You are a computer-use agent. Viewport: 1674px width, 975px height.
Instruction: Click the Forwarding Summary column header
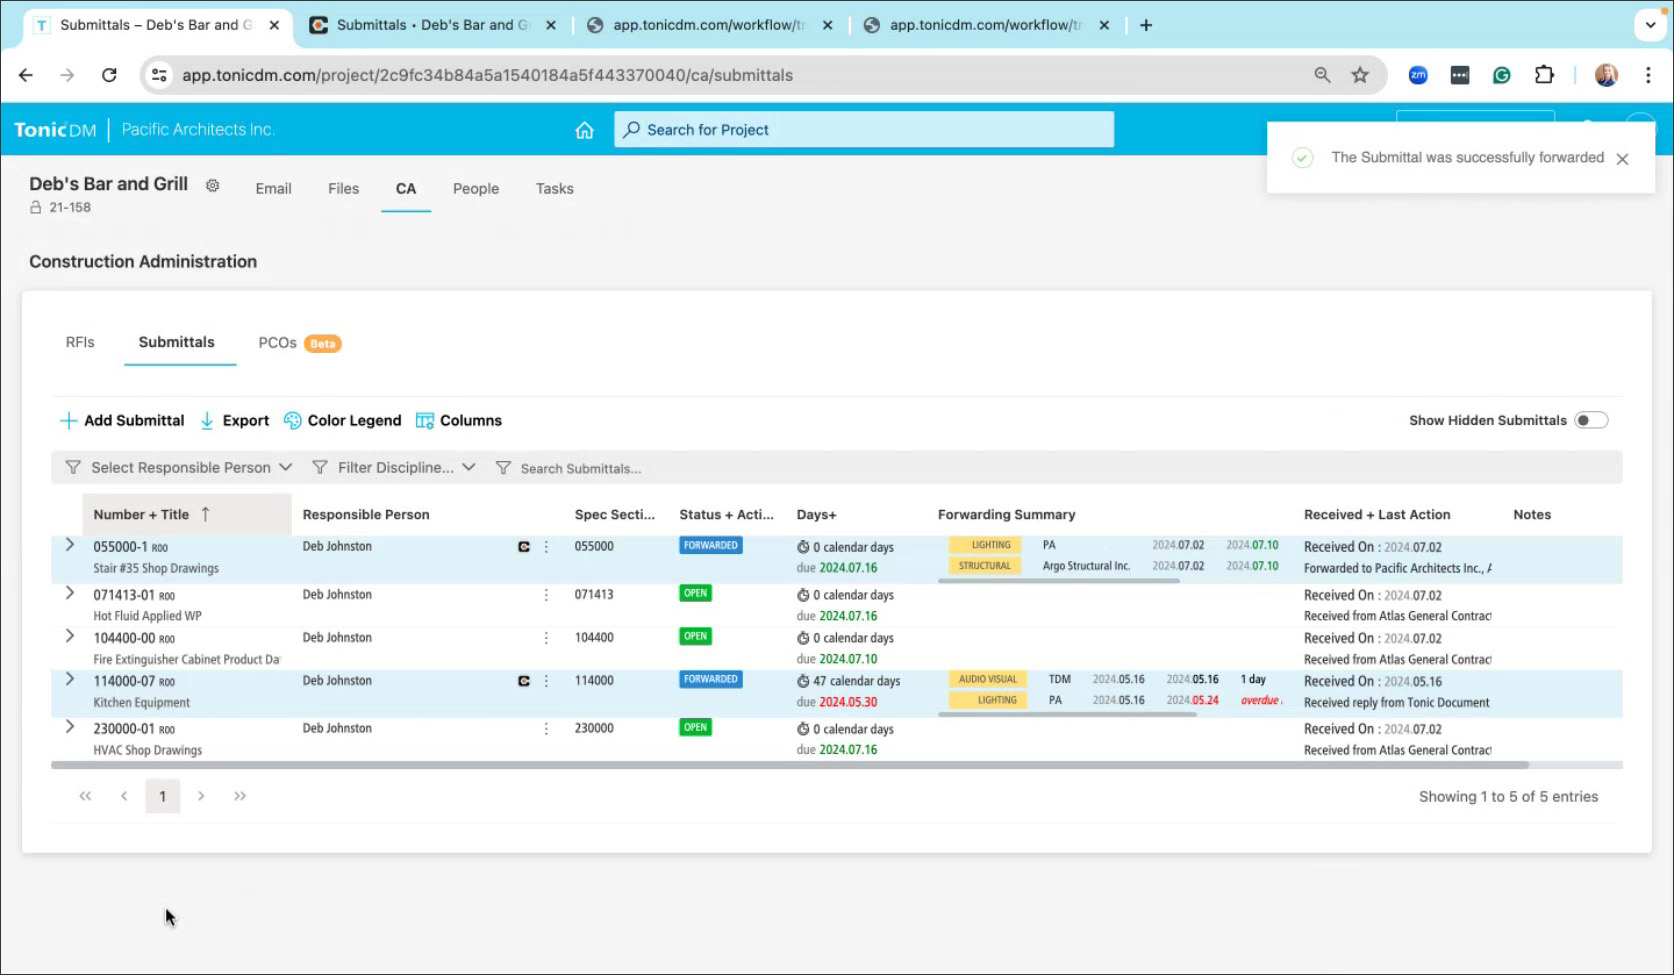click(1006, 514)
